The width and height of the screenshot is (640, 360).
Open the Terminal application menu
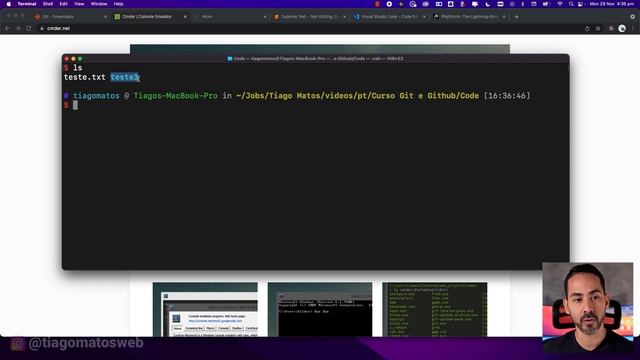27,4
